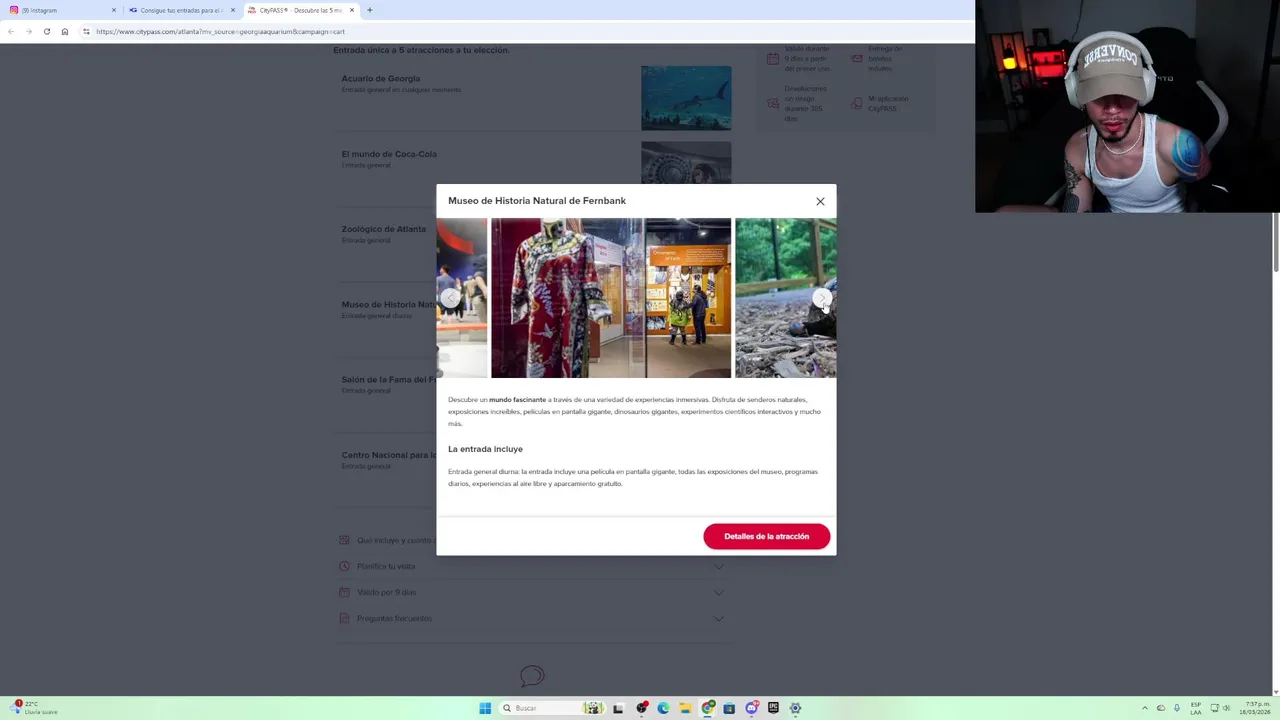Open Microsoft Store from taskbar
1280x720 pixels.
click(x=729, y=708)
